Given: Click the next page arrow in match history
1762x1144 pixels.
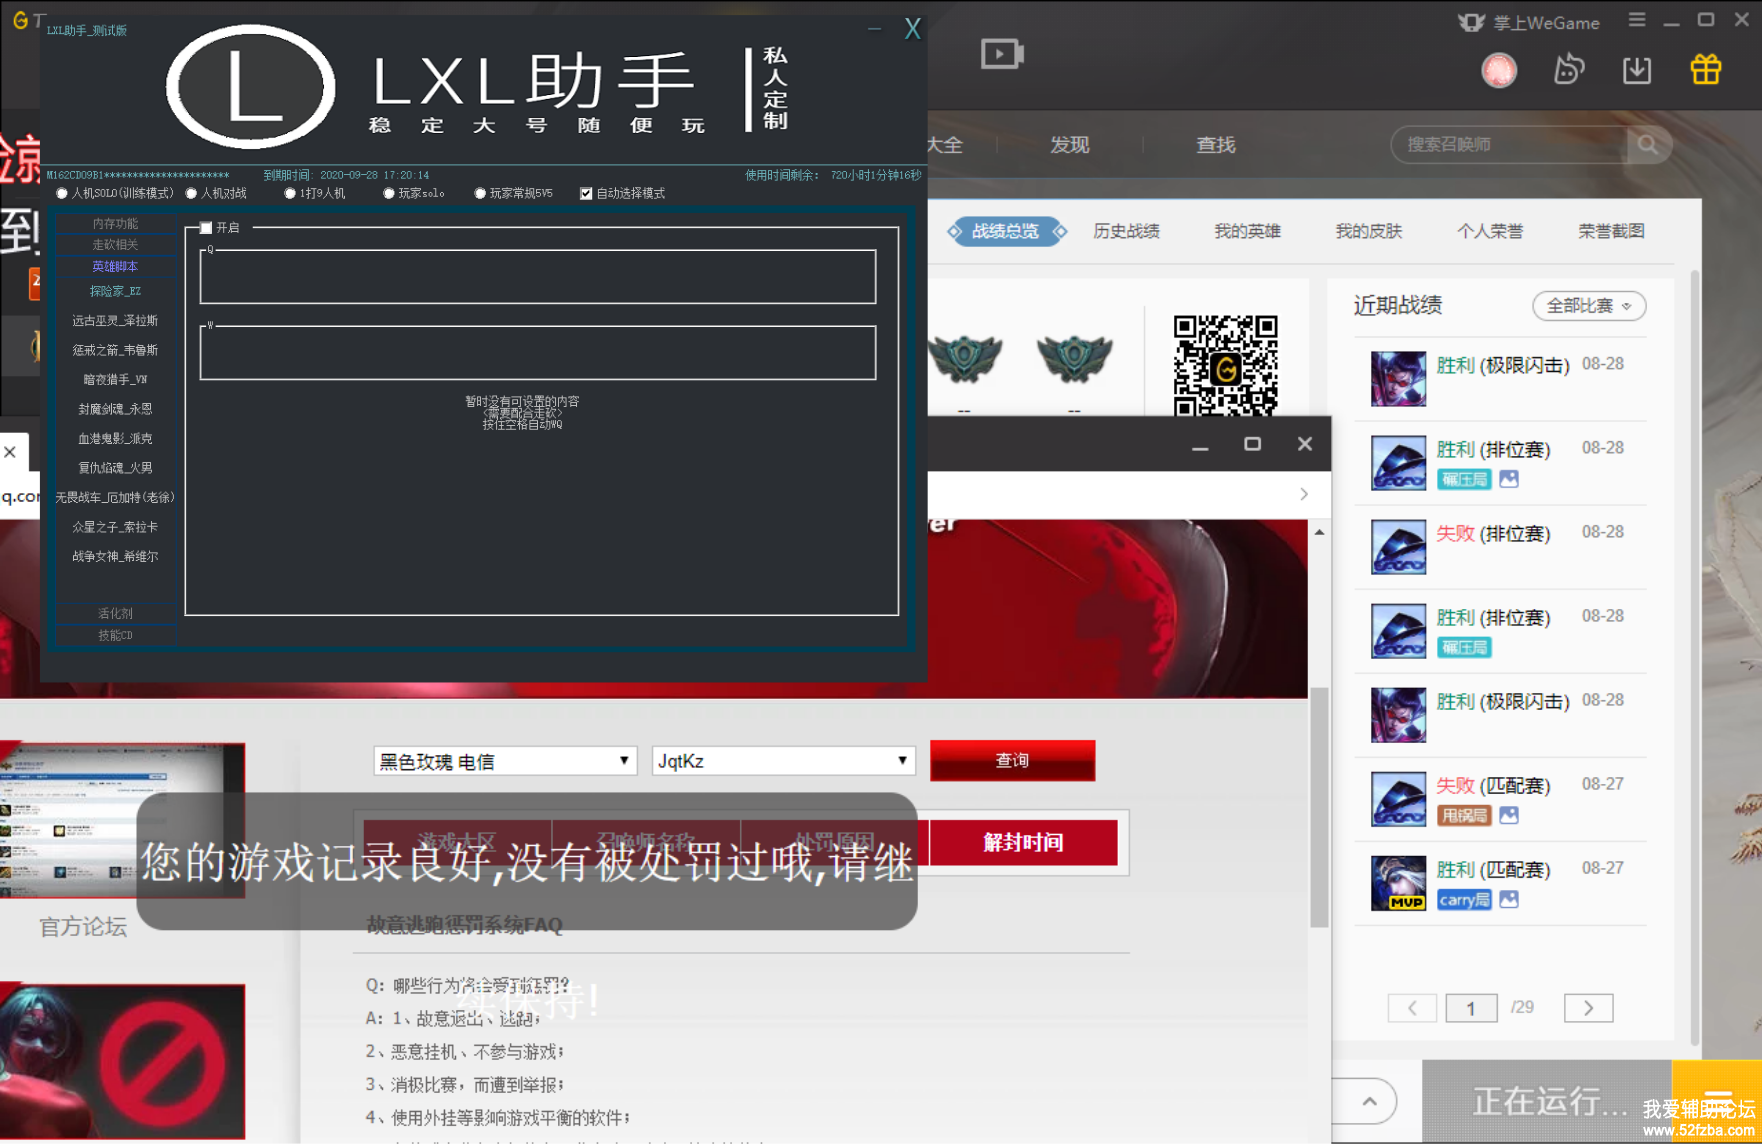Looking at the screenshot, I should 1587,1008.
